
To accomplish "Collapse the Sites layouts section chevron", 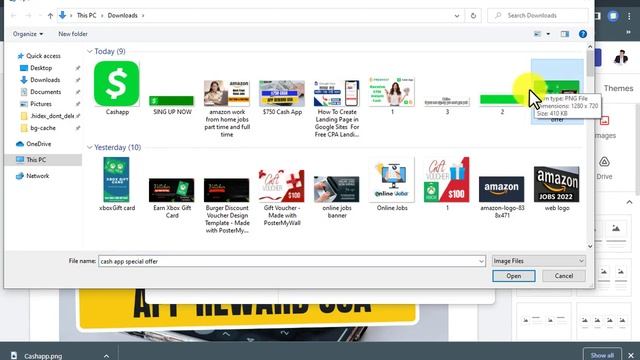I will (629, 202).
